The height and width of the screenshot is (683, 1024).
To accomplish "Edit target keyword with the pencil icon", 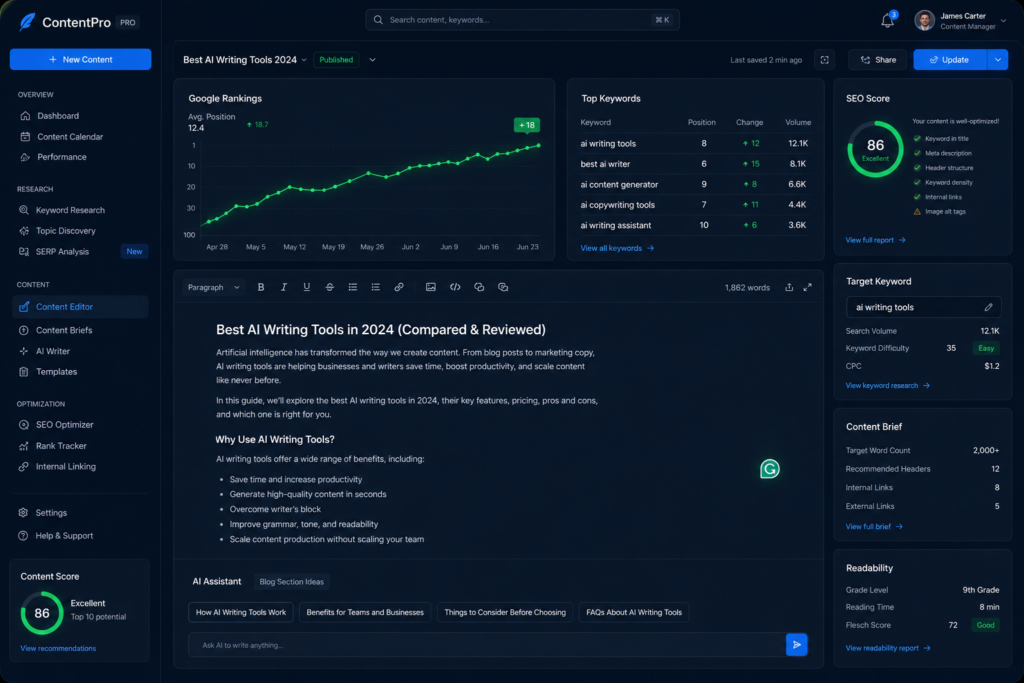I will tap(989, 307).
